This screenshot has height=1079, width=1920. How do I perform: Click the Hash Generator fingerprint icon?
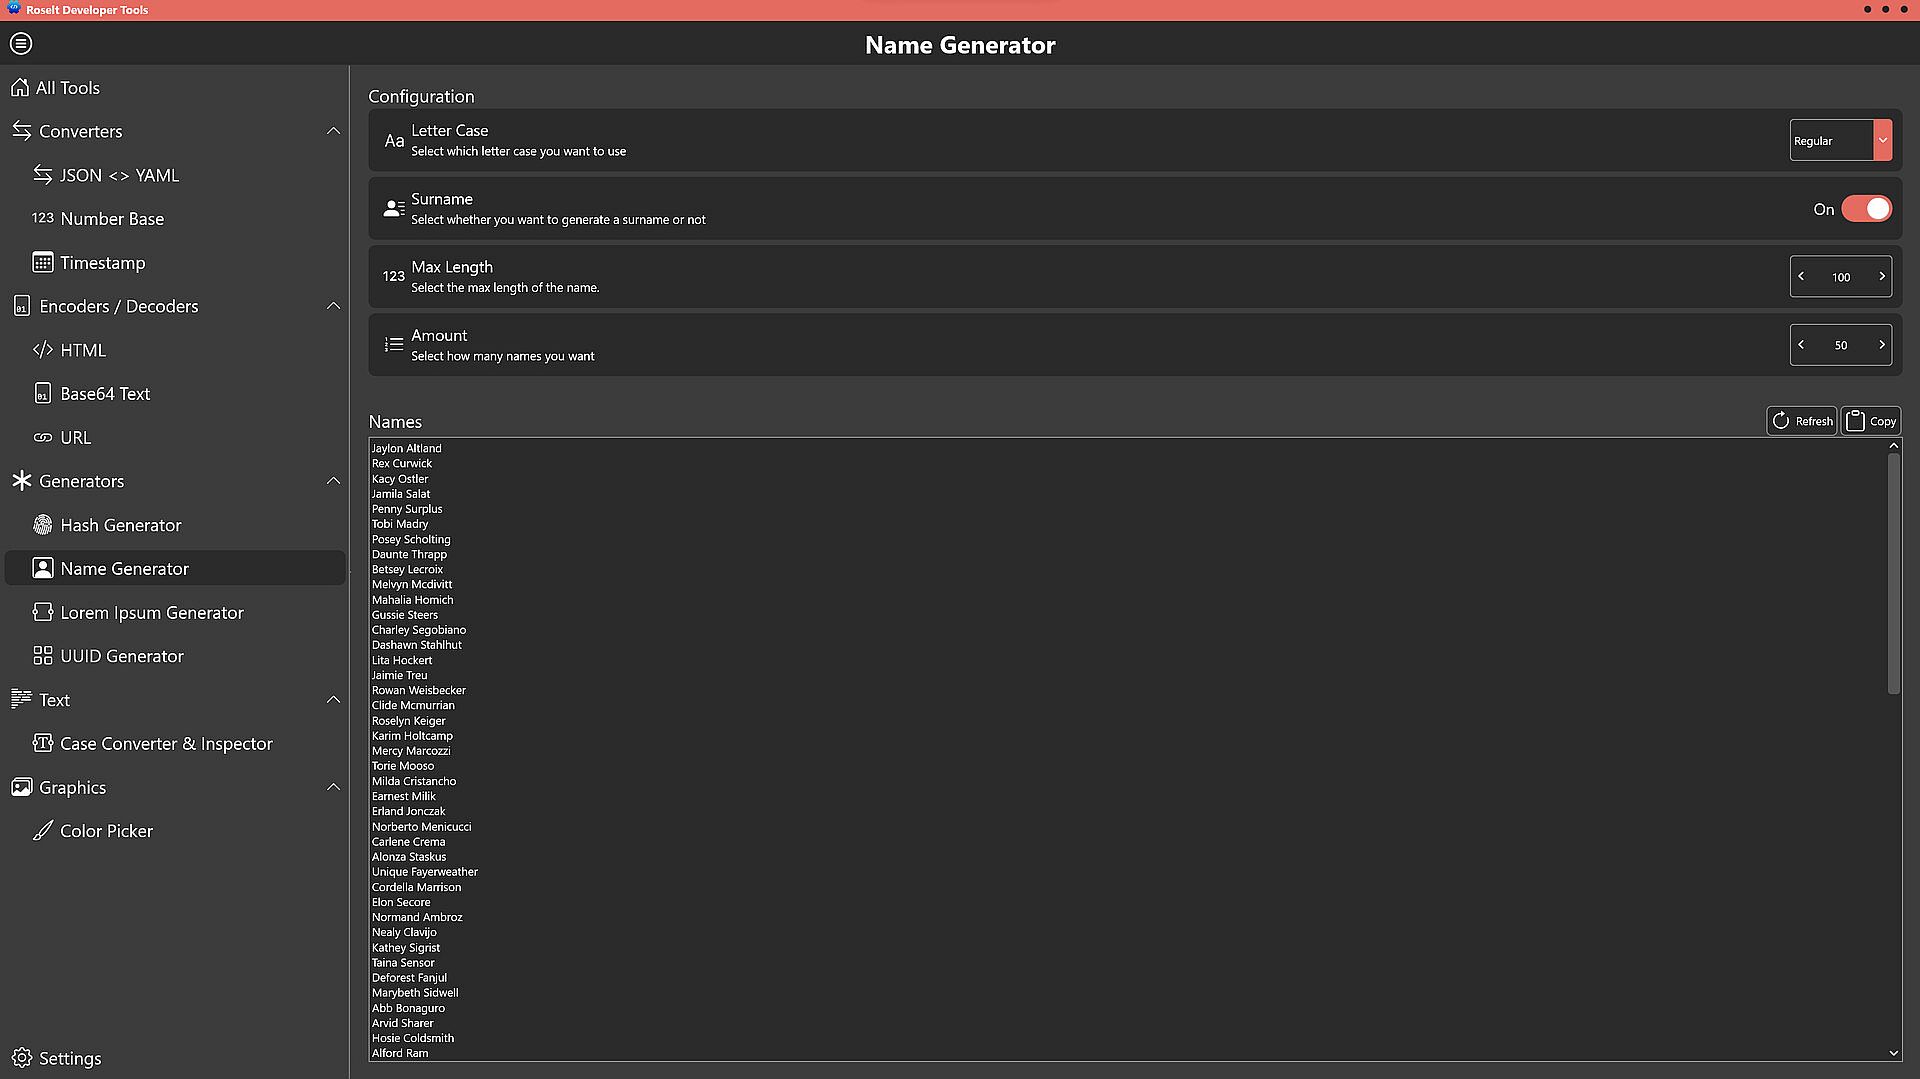tap(42, 525)
